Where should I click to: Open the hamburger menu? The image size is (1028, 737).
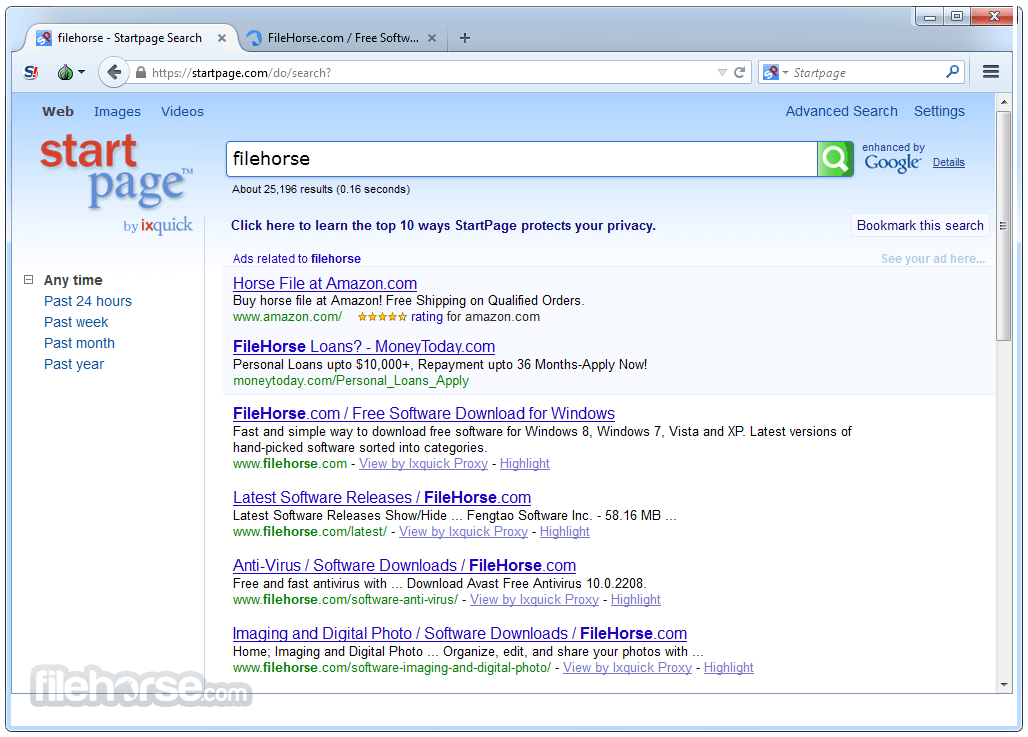click(x=991, y=72)
